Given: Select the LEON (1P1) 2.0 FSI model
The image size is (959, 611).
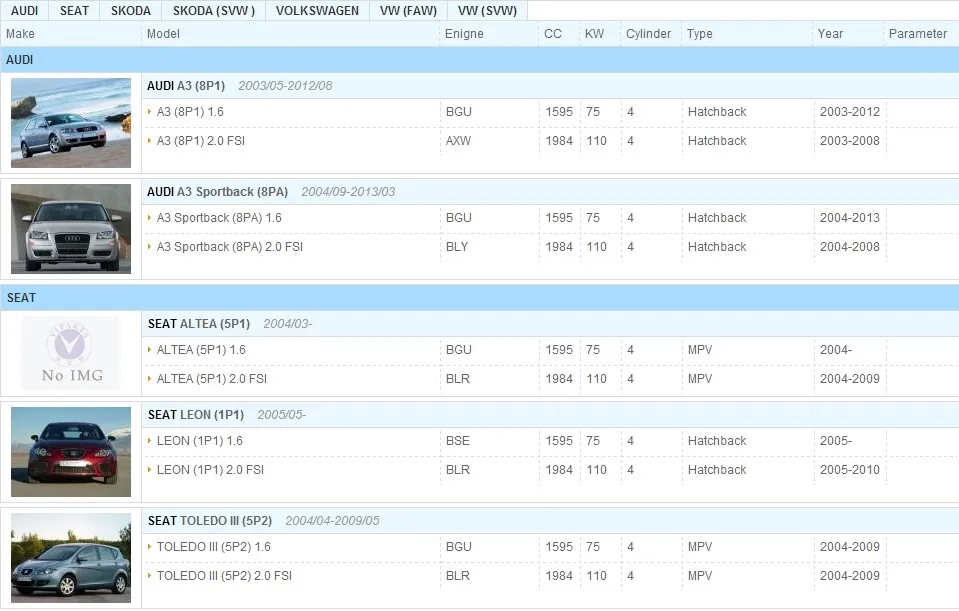Looking at the screenshot, I should click(x=210, y=470).
